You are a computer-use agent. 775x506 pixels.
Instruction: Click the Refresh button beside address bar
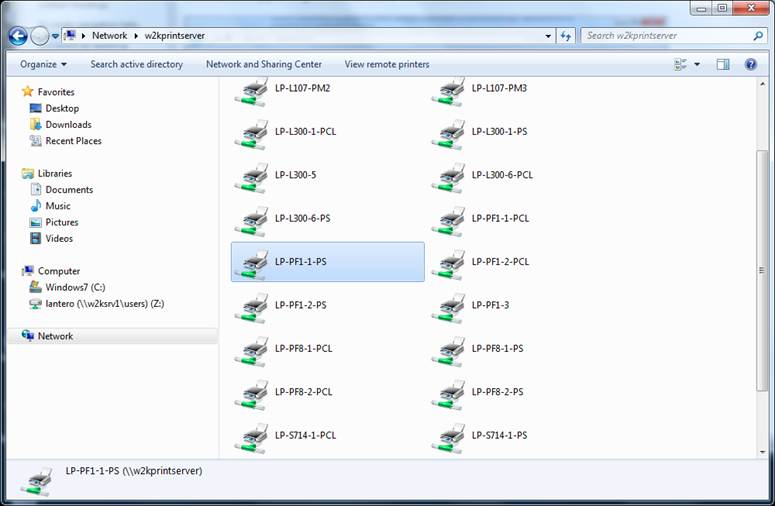[x=565, y=36]
